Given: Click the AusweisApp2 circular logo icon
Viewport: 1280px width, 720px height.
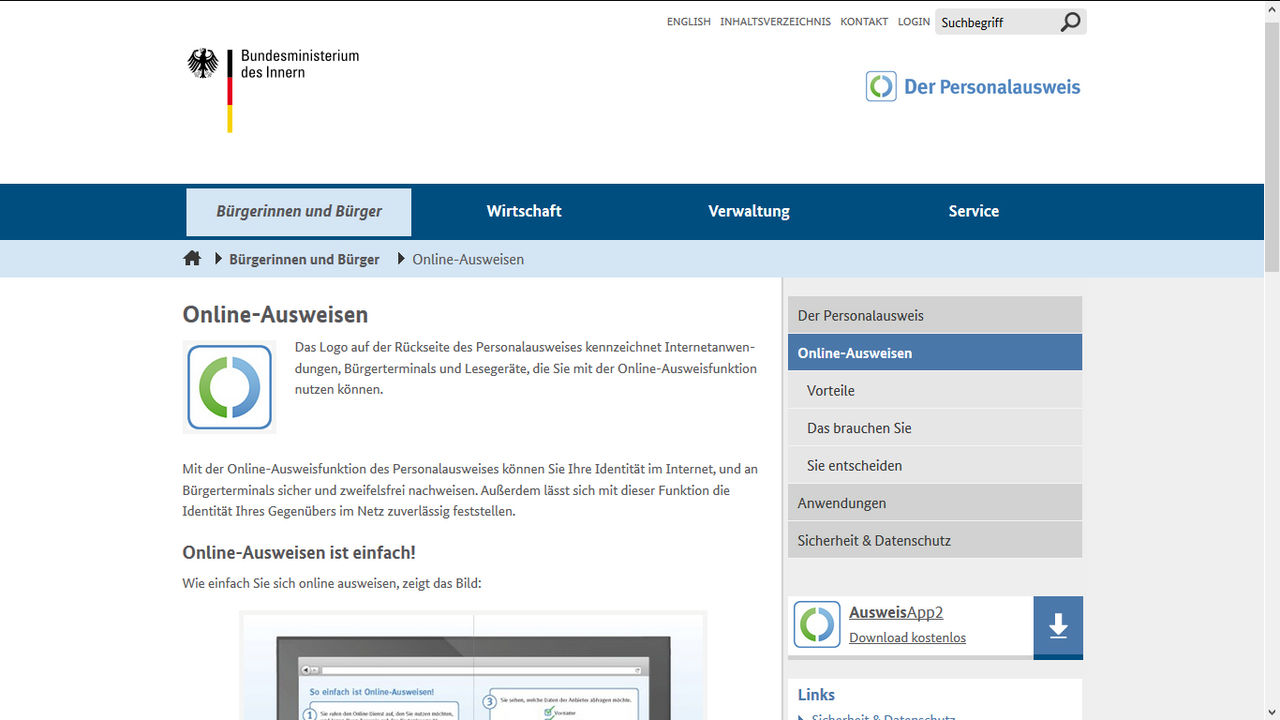Looking at the screenshot, I should 817,625.
